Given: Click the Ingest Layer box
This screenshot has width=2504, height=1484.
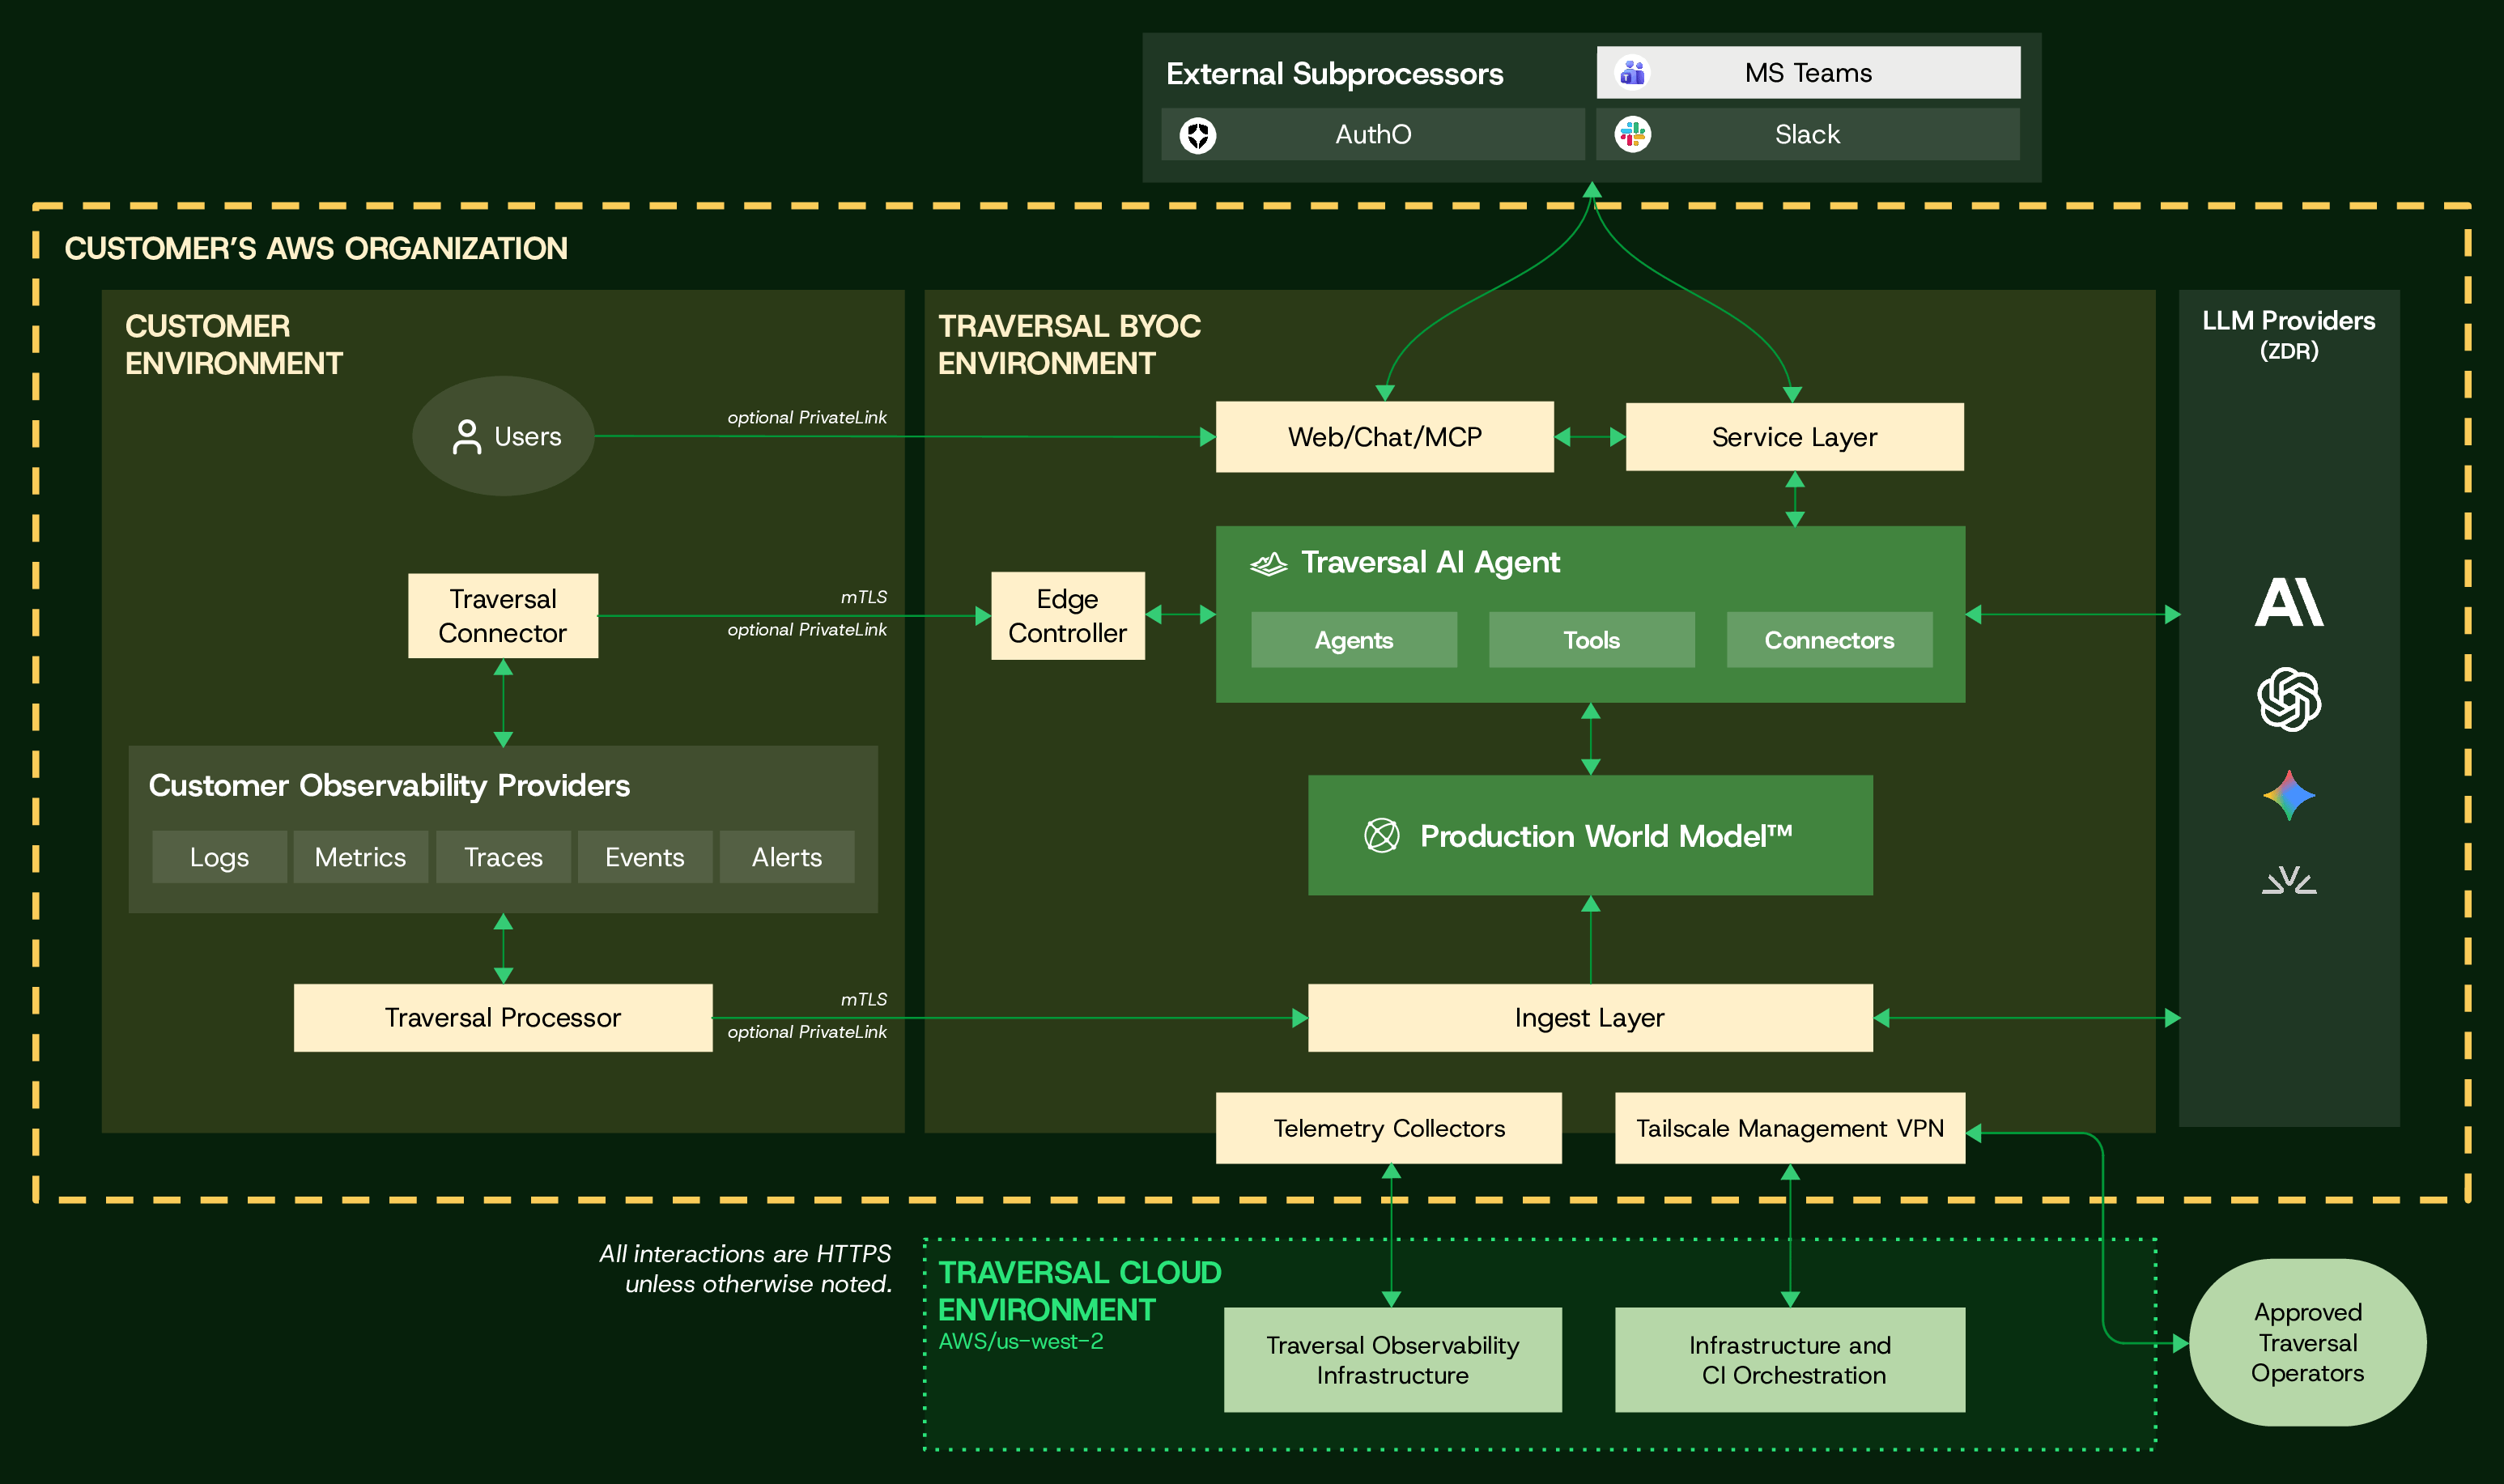Looking at the screenshot, I should (1589, 1018).
